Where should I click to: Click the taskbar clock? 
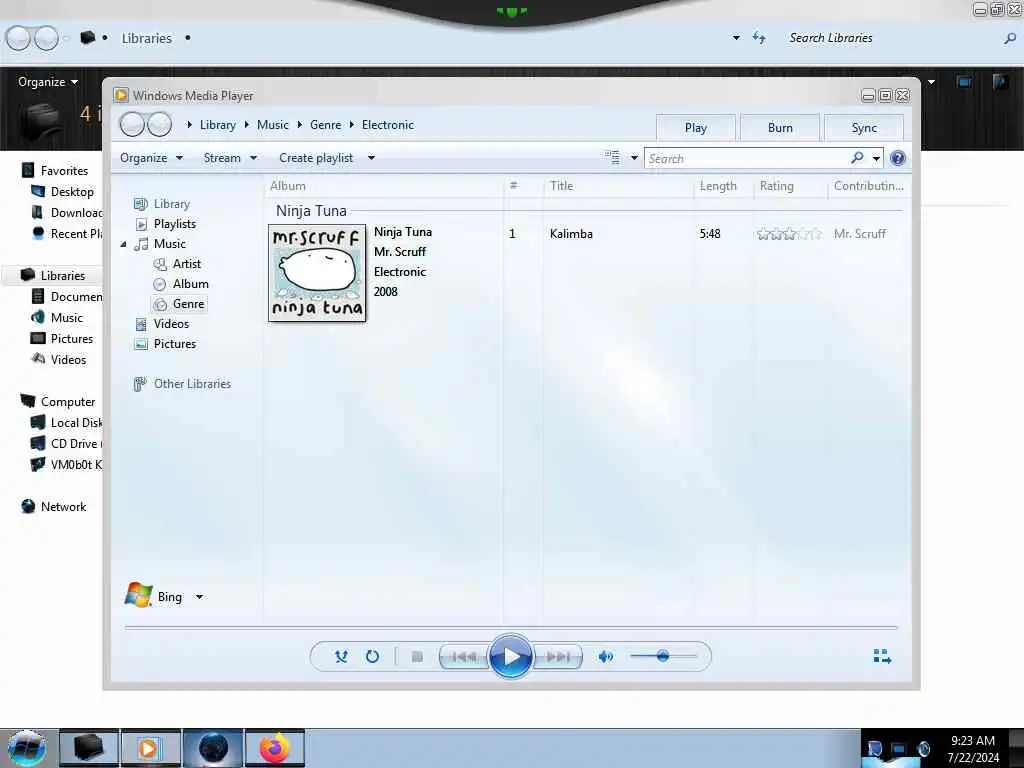pos(973,749)
